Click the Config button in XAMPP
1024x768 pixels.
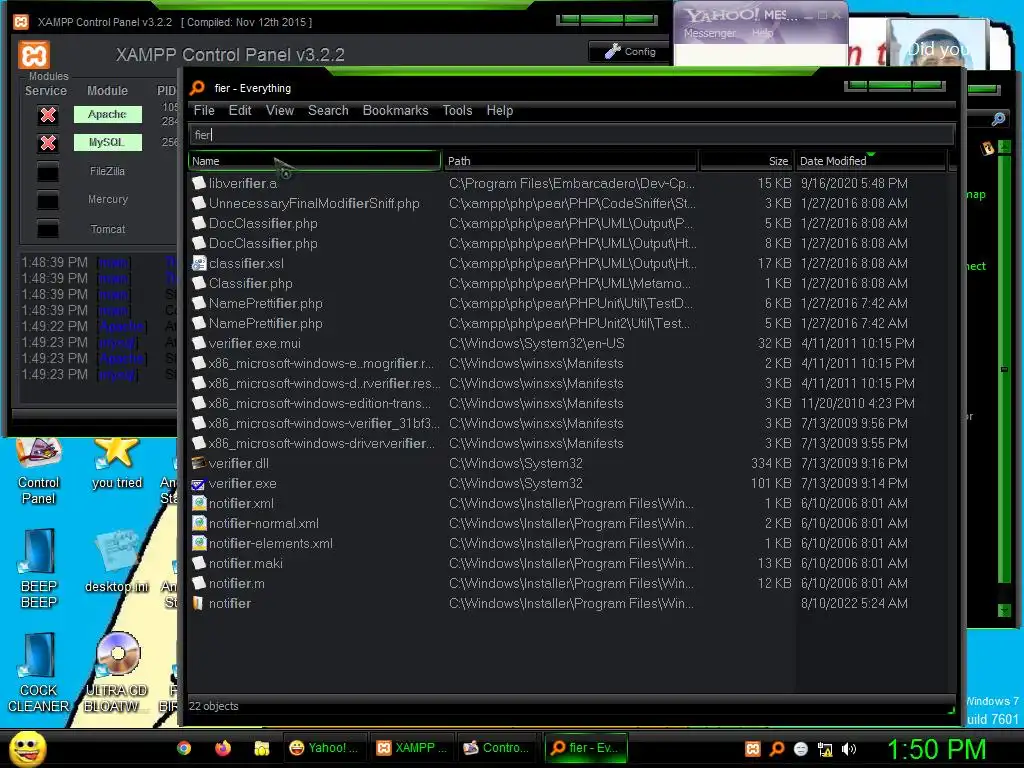point(630,51)
